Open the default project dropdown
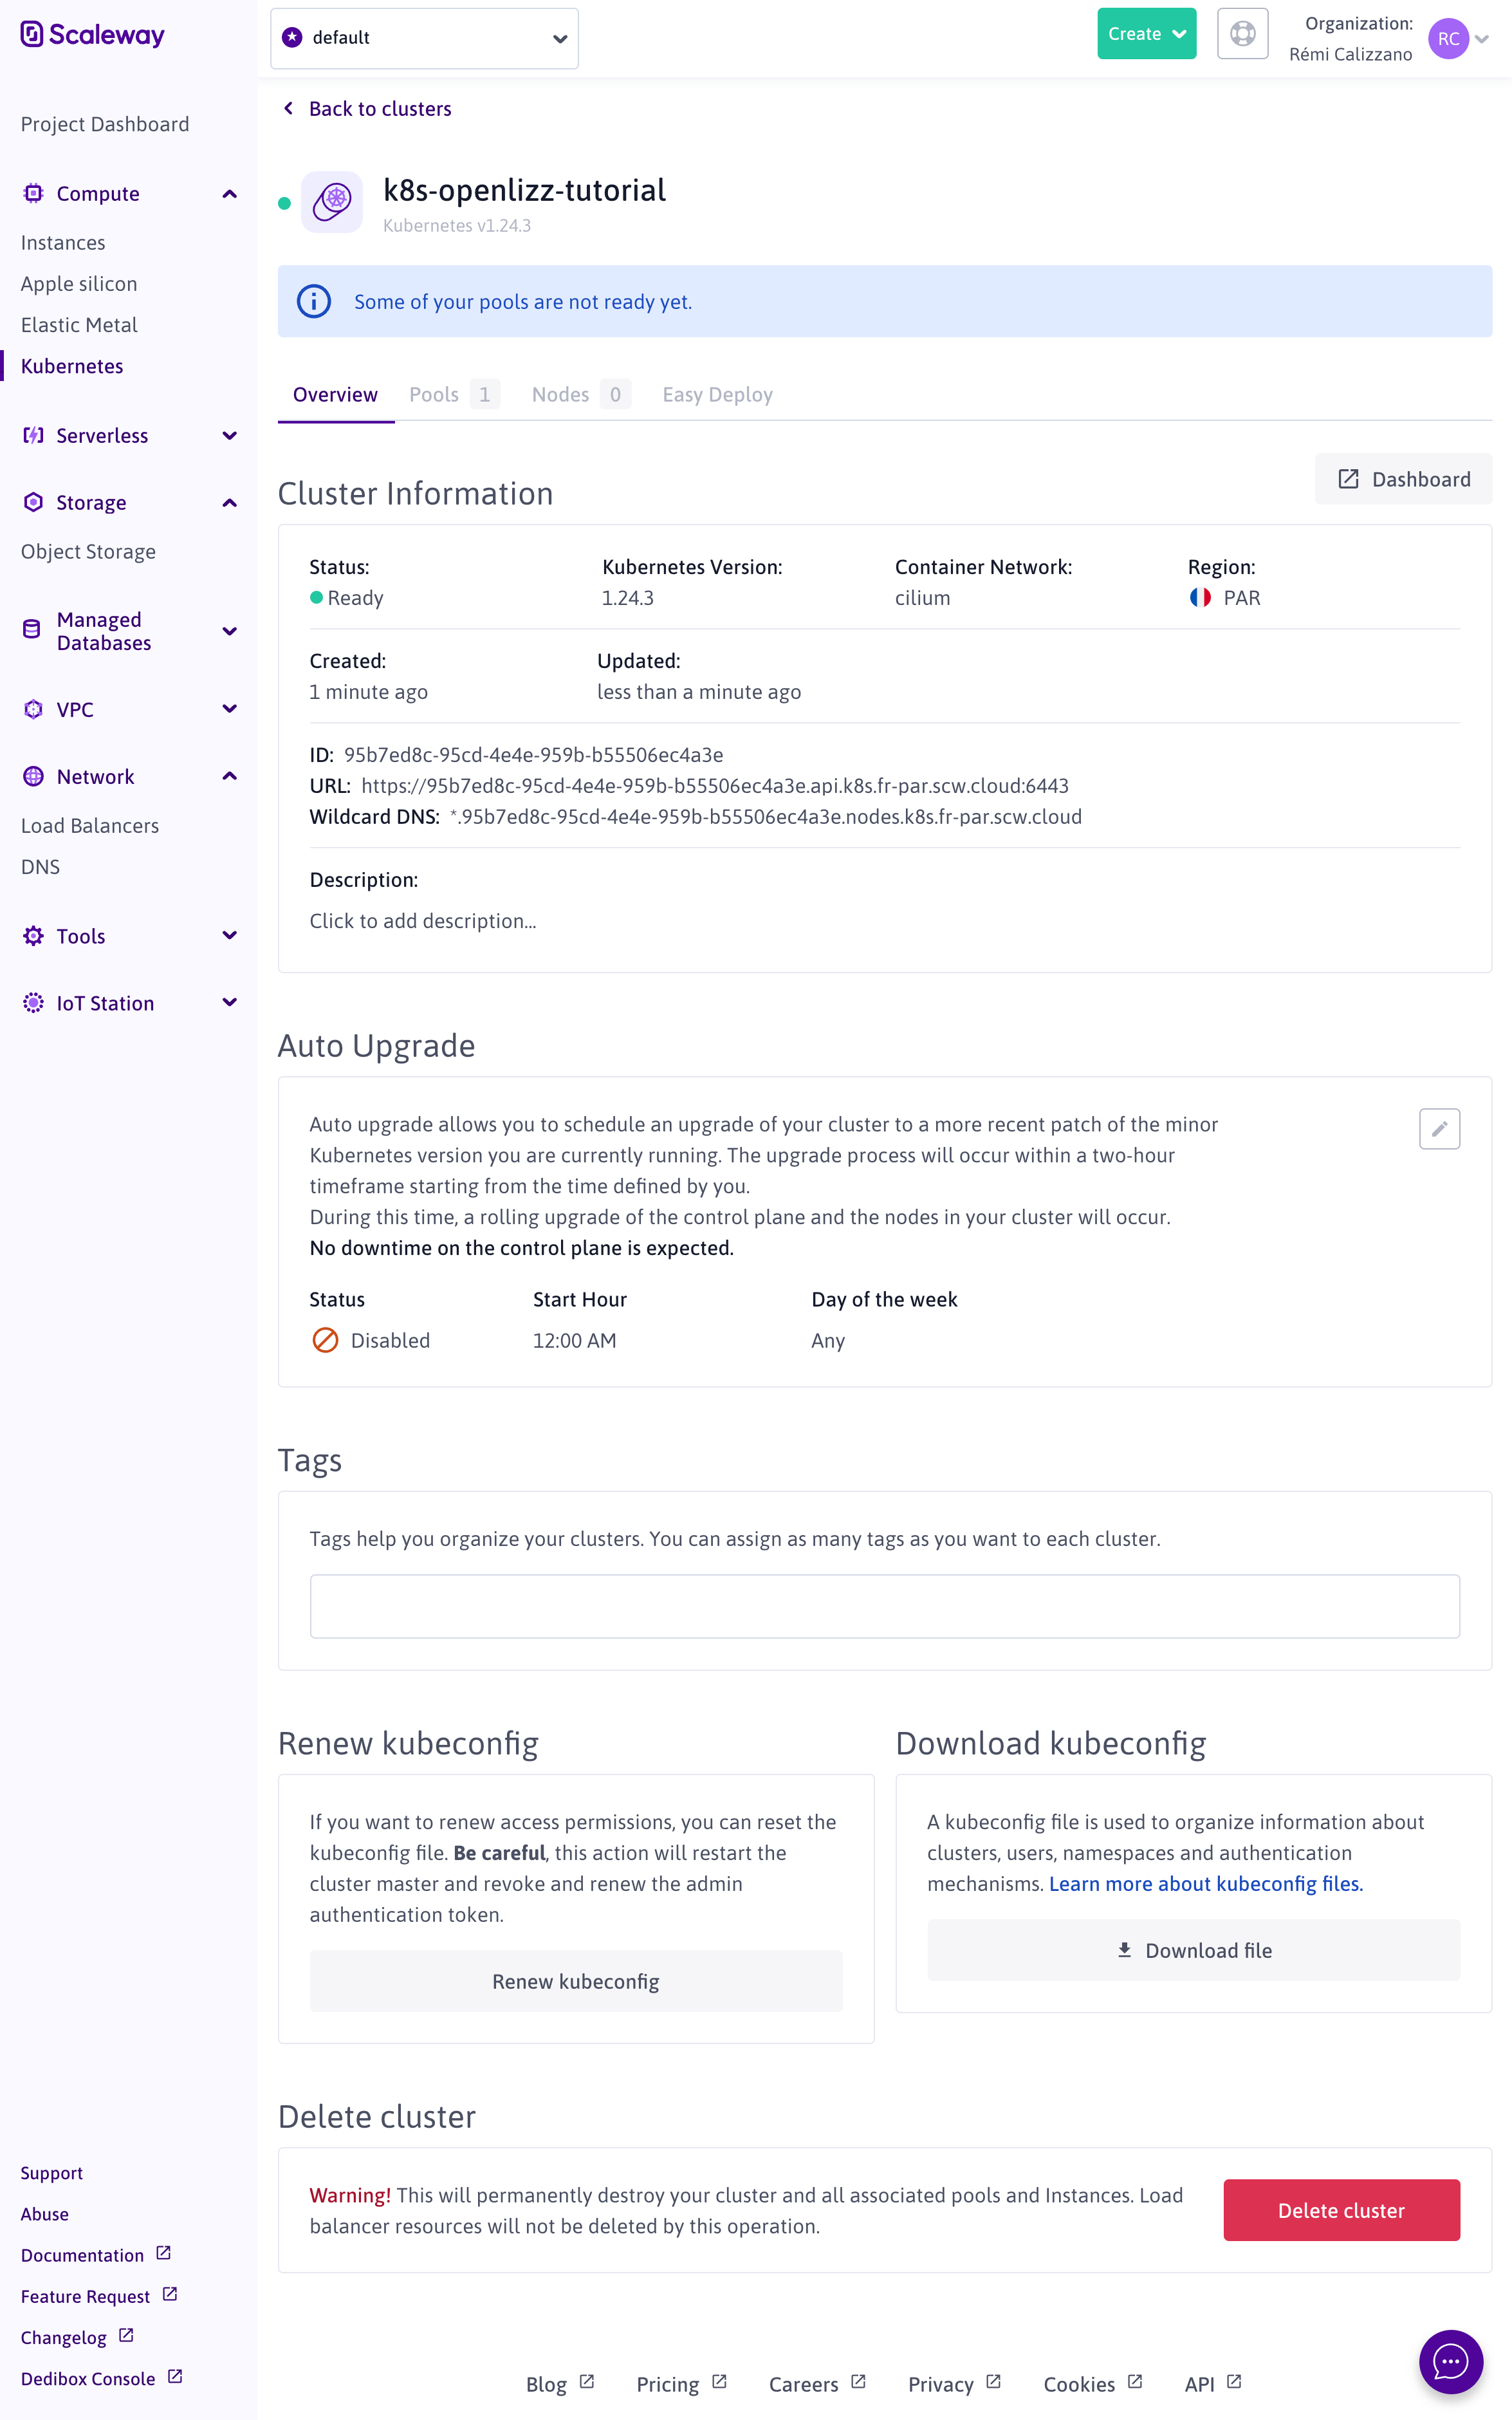 pos(424,38)
